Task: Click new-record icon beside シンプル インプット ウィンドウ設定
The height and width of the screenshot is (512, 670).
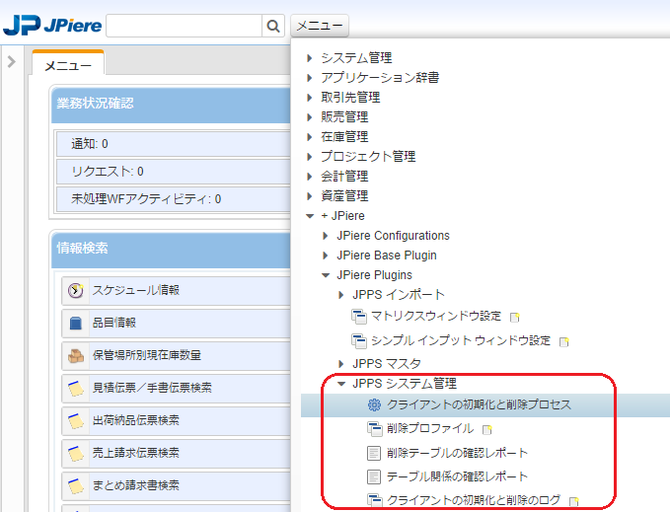Action: pyautogui.click(x=564, y=341)
